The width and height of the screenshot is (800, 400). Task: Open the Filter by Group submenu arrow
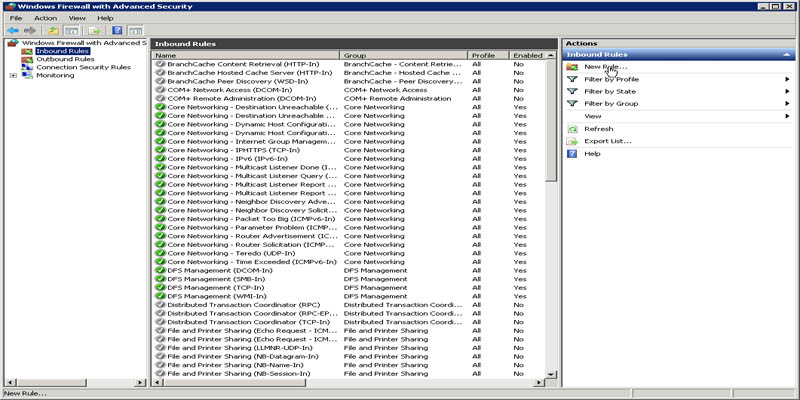[788, 103]
